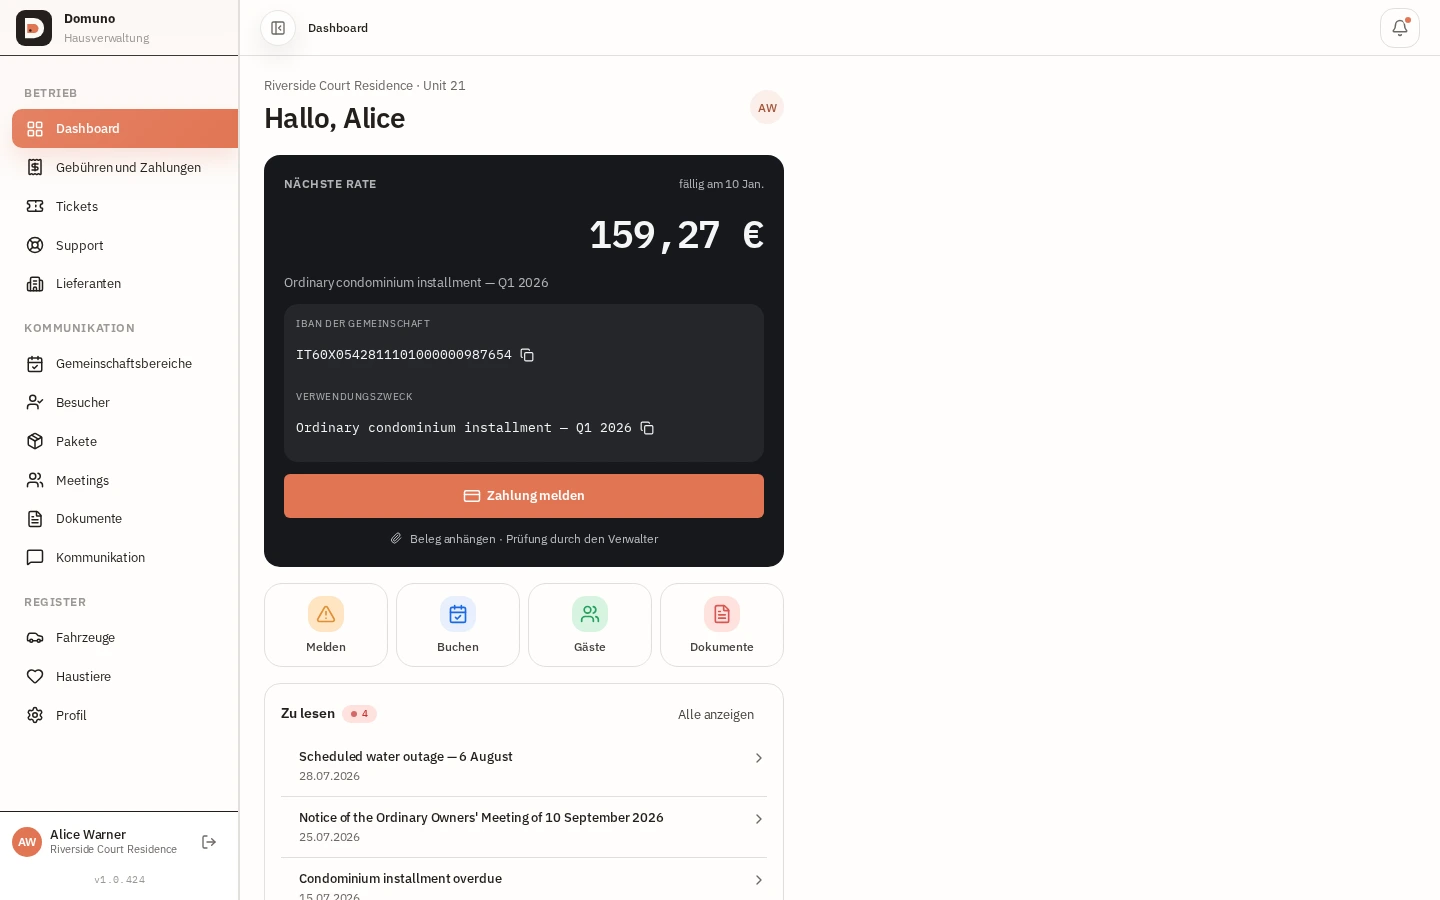1440x900 pixels.
Task: Click the red Dokumente file icon
Action: point(722,614)
